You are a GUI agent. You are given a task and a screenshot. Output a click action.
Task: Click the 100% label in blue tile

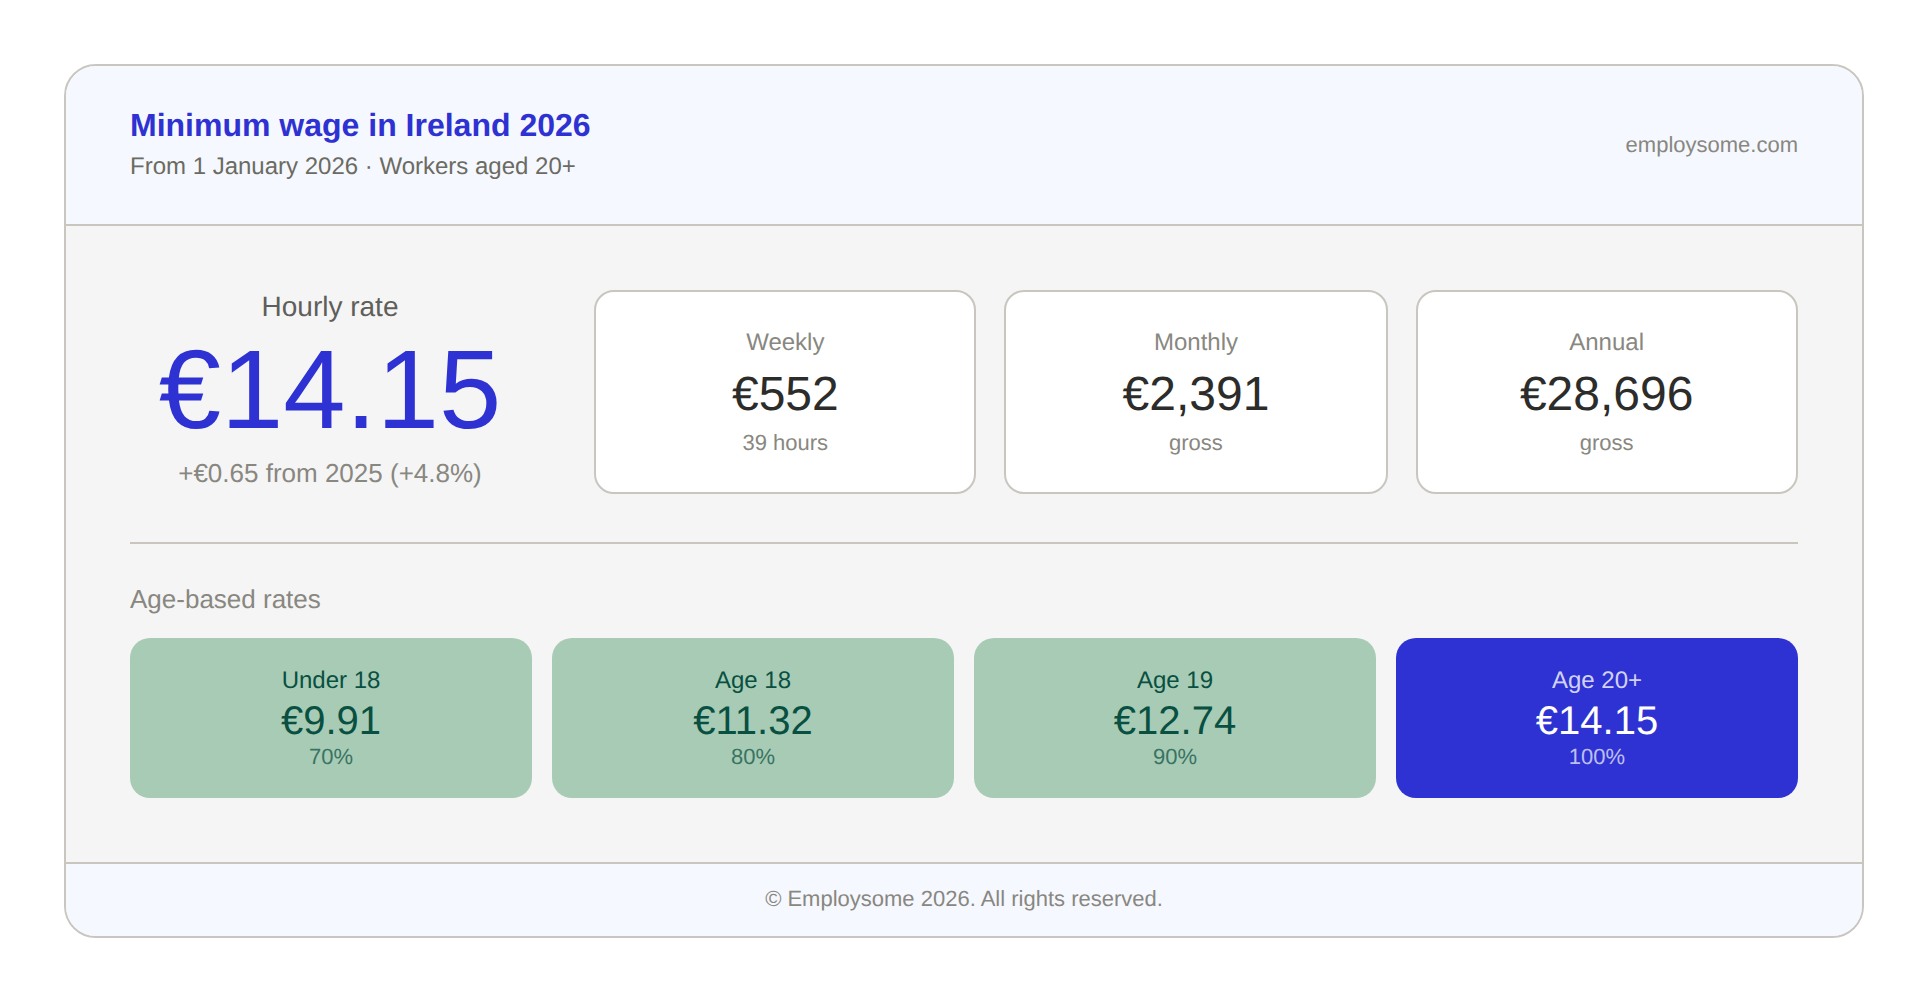(1596, 757)
